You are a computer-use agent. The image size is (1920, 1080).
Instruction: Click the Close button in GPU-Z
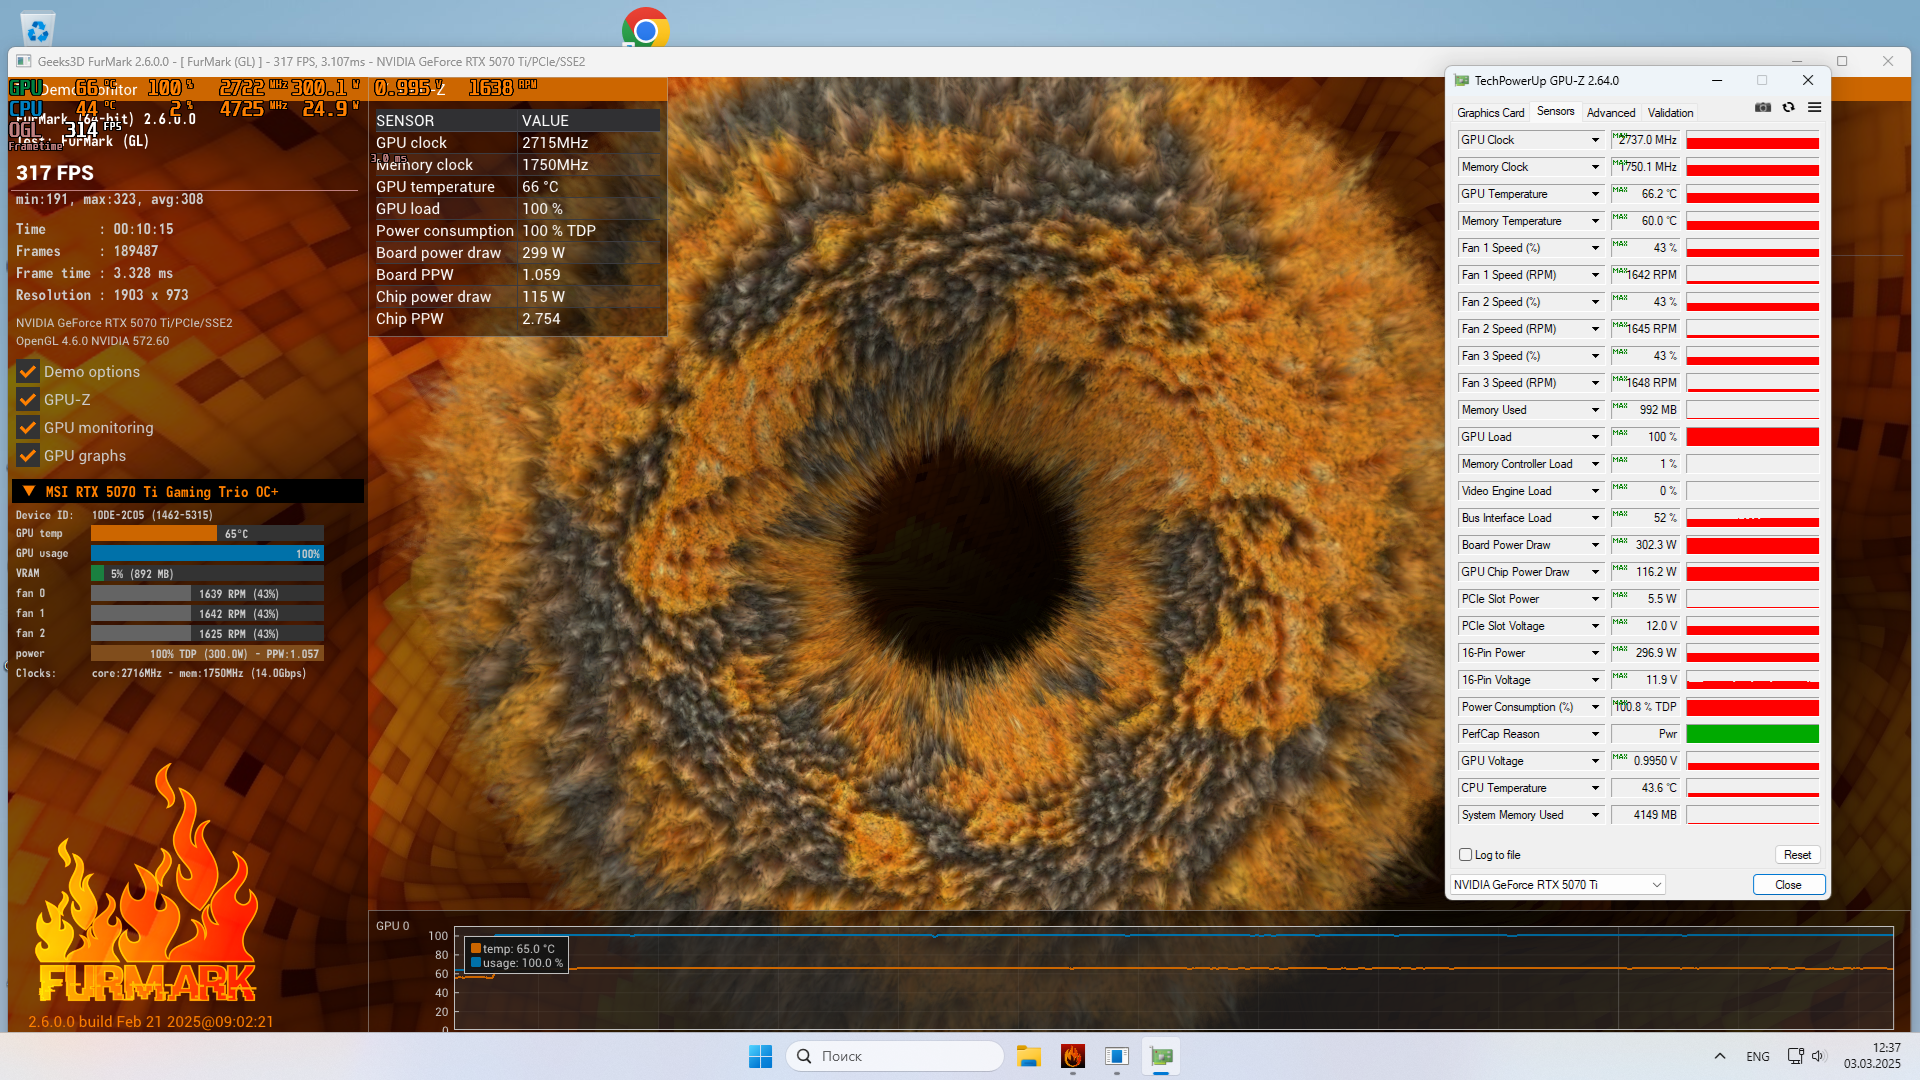coord(1788,885)
